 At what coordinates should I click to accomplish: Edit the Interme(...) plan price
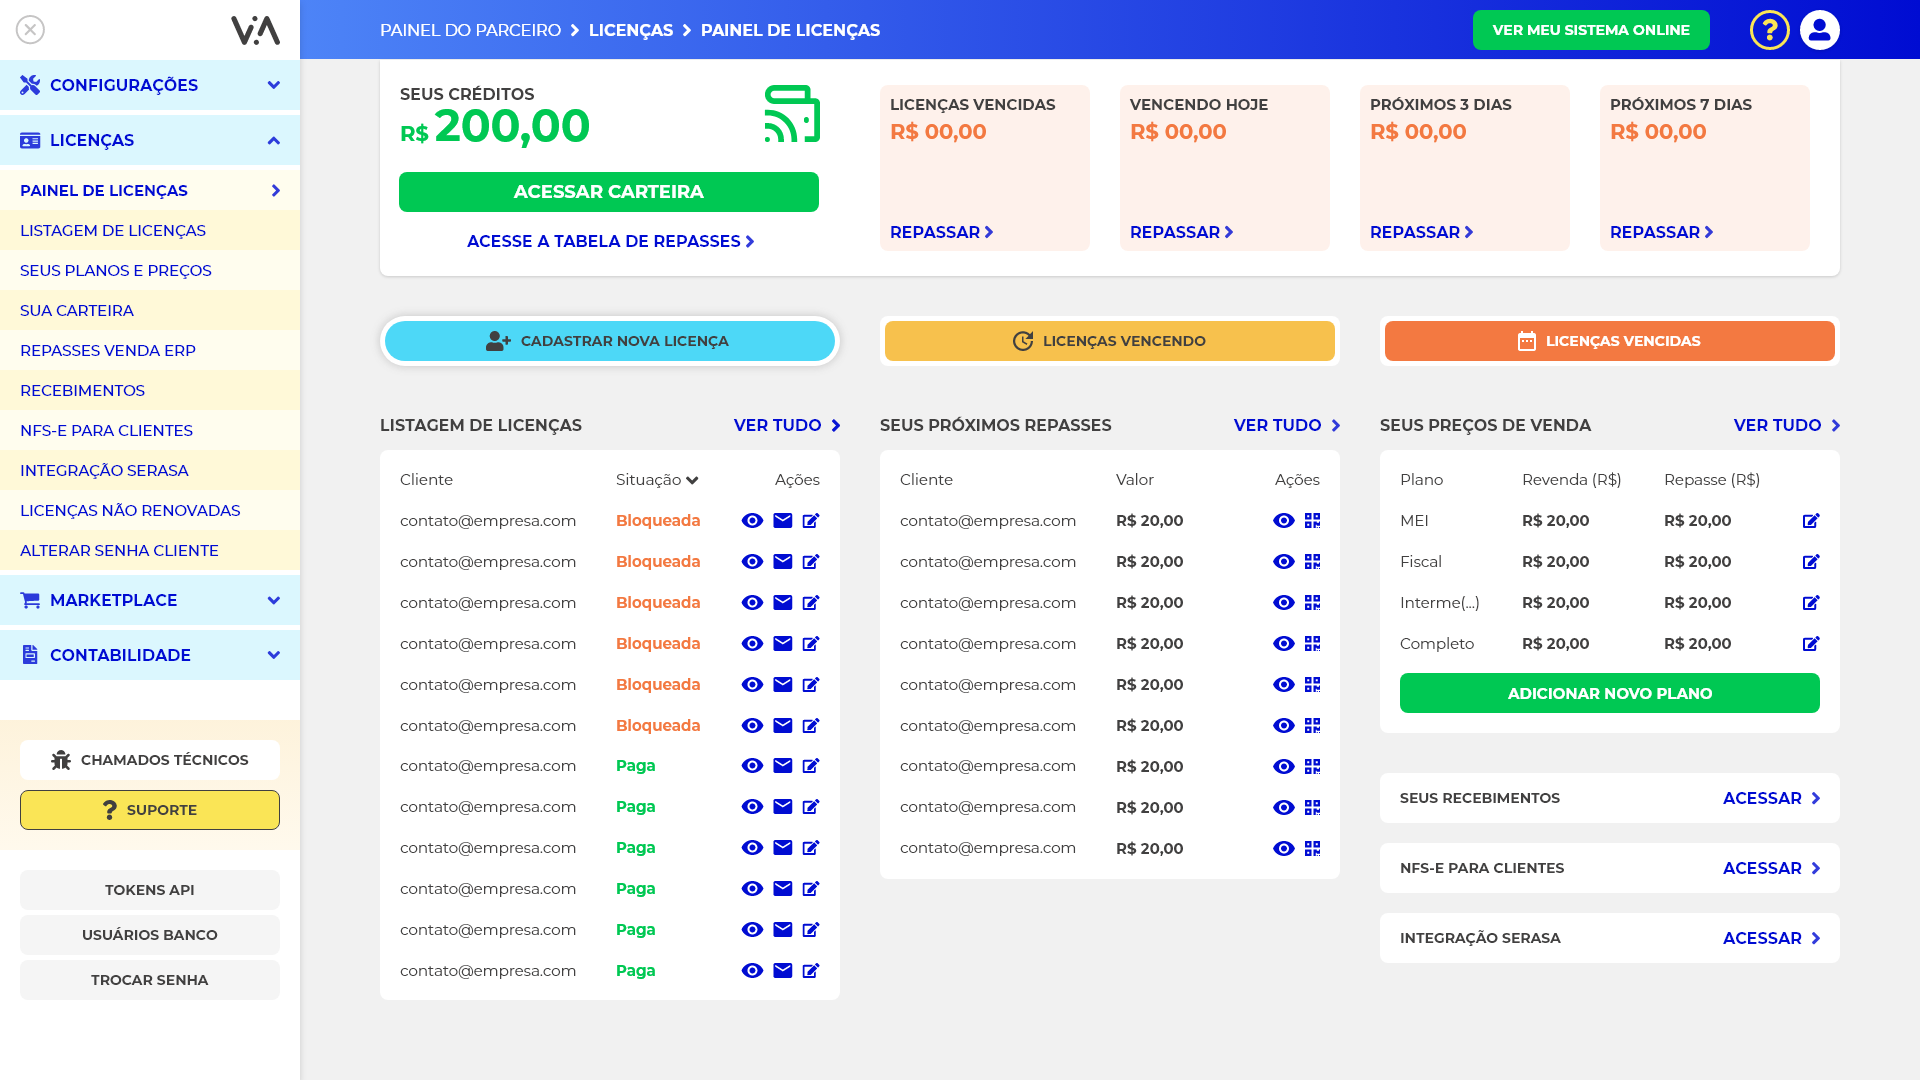click(1810, 603)
